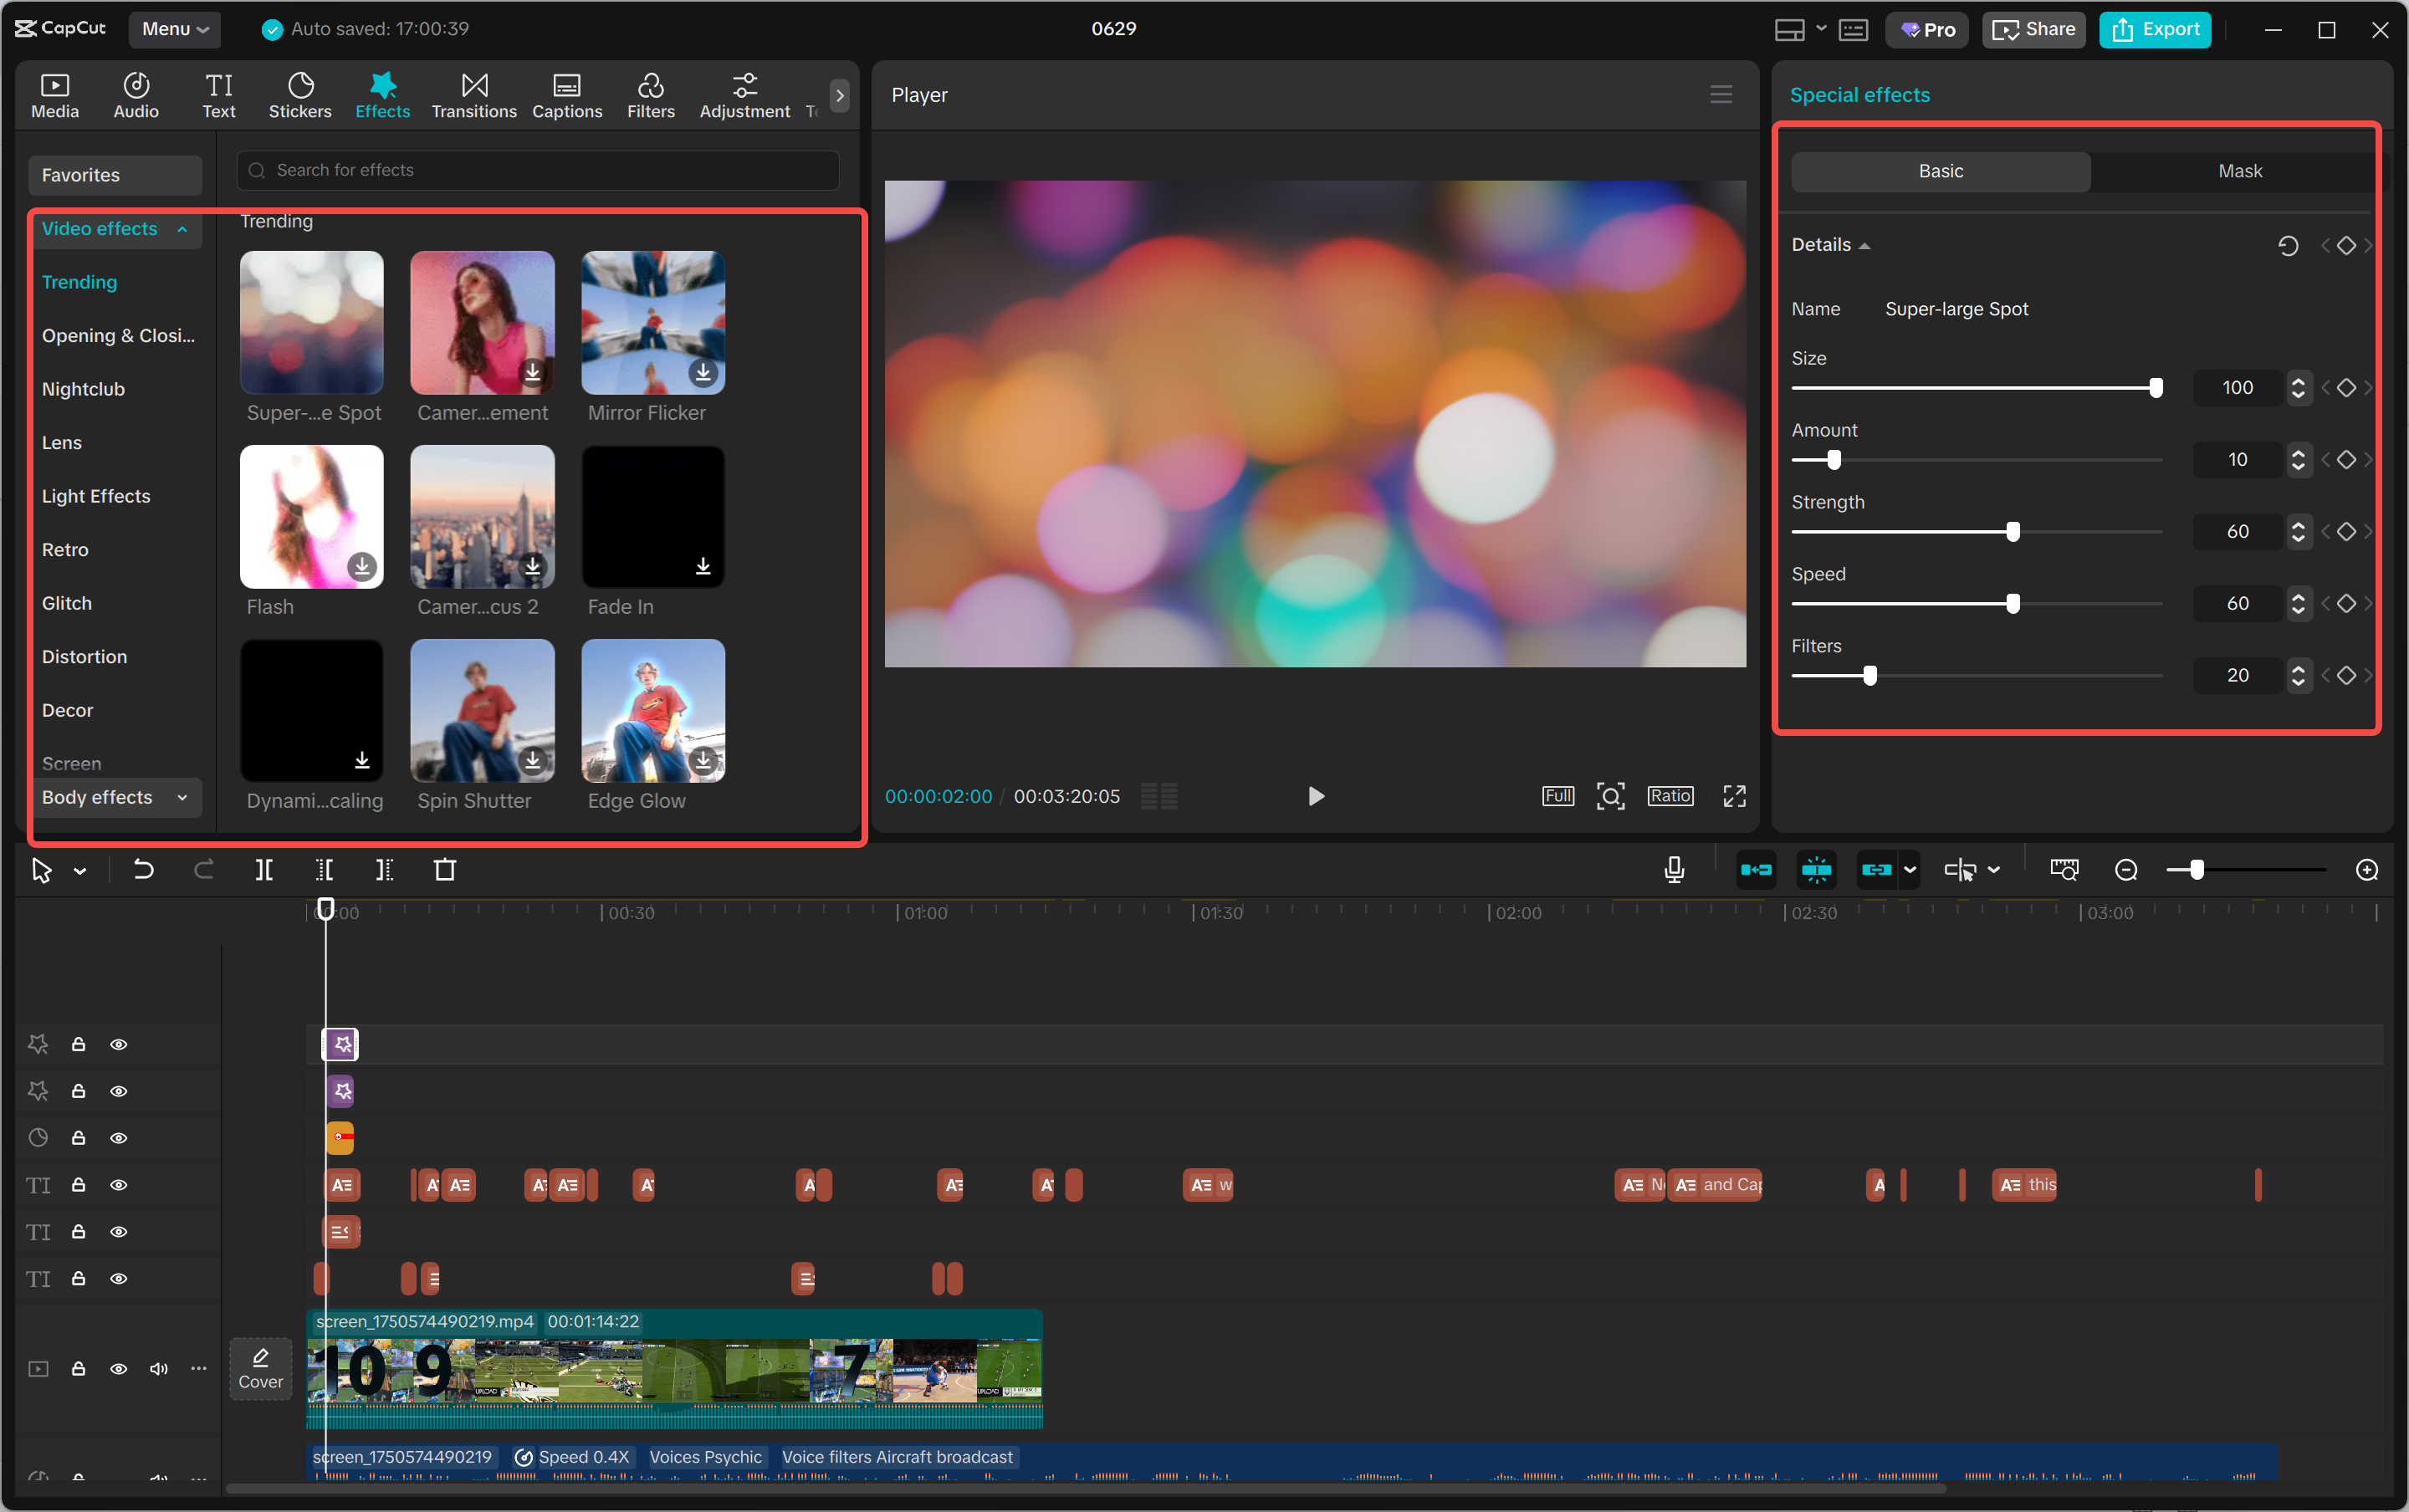Split the clip at the playhead
The height and width of the screenshot is (1512, 2409).
[x=264, y=870]
